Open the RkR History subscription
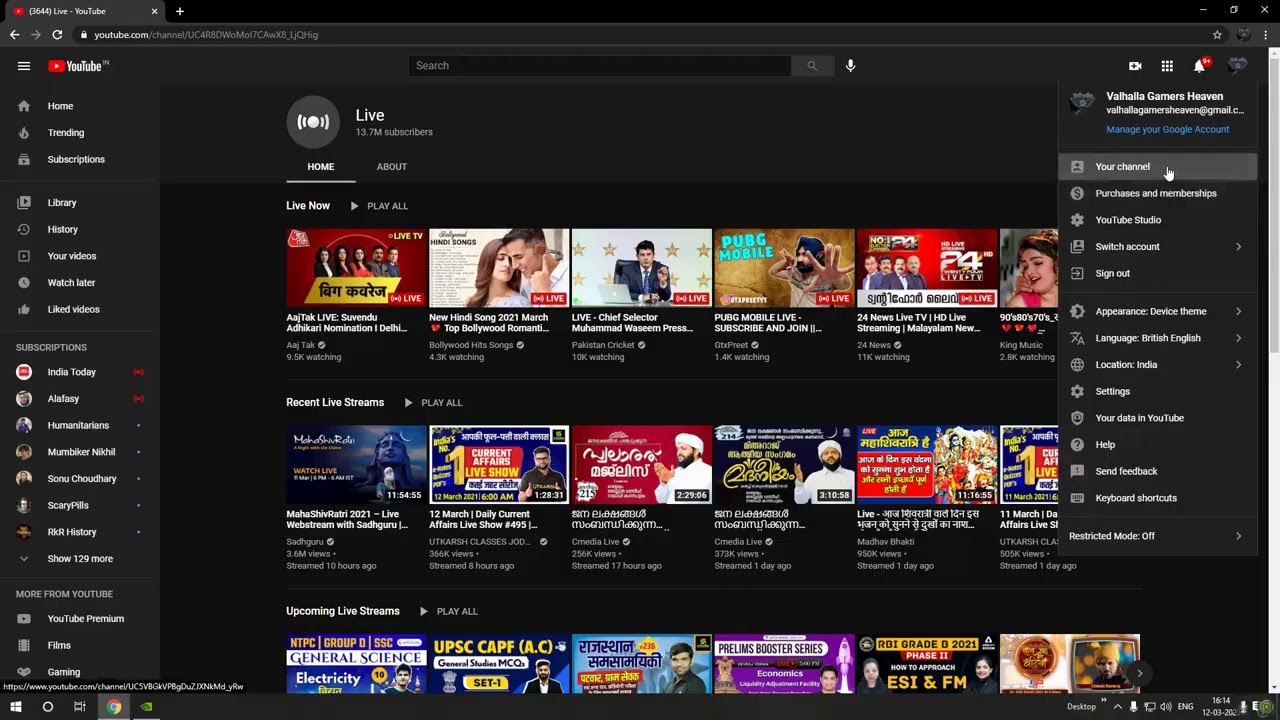Image resolution: width=1280 pixels, height=720 pixels. pos(80,532)
